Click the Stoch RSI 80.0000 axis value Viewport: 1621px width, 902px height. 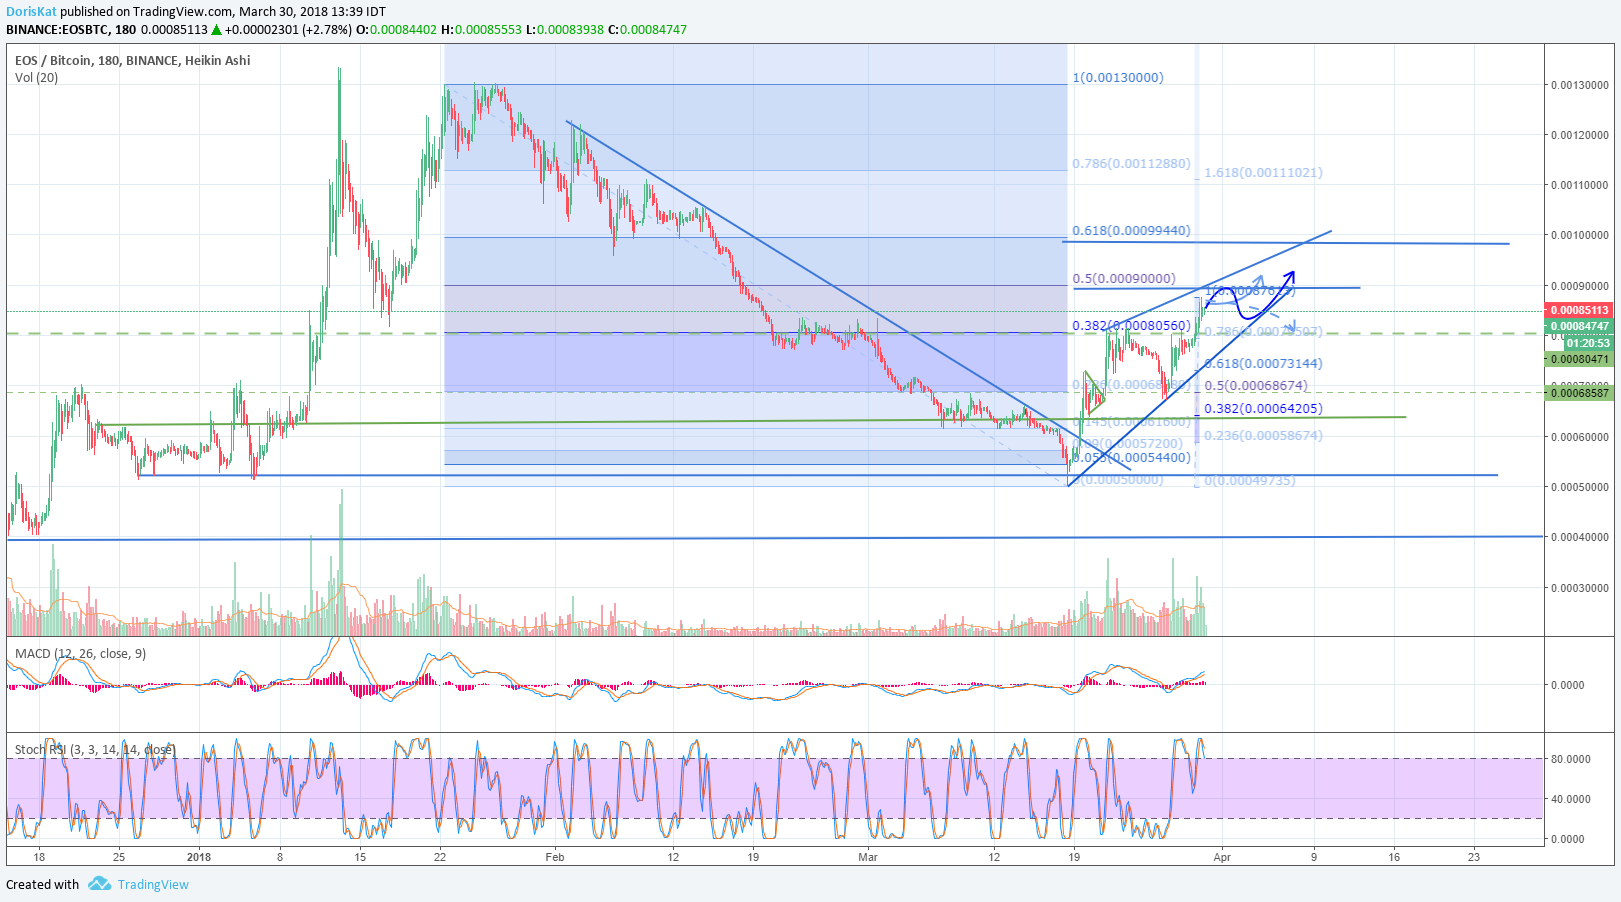coord(1571,759)
